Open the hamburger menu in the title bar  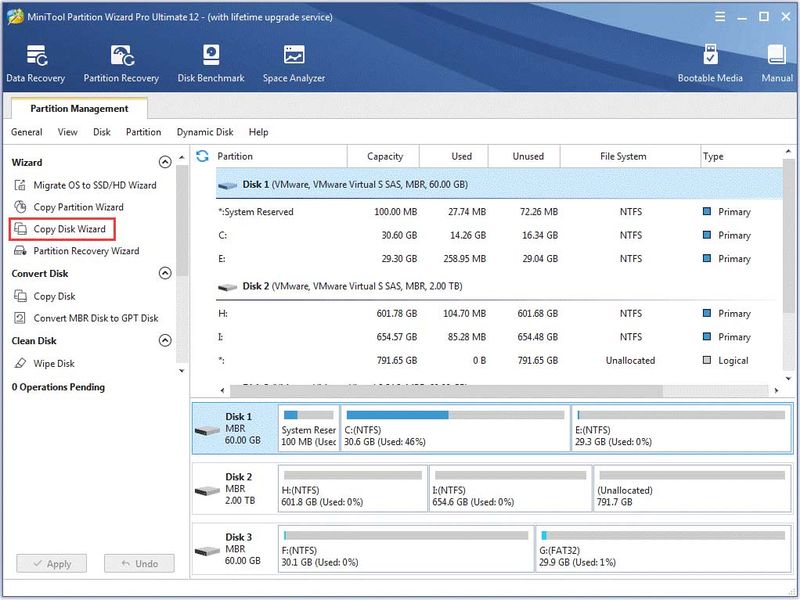click(720, 17)
